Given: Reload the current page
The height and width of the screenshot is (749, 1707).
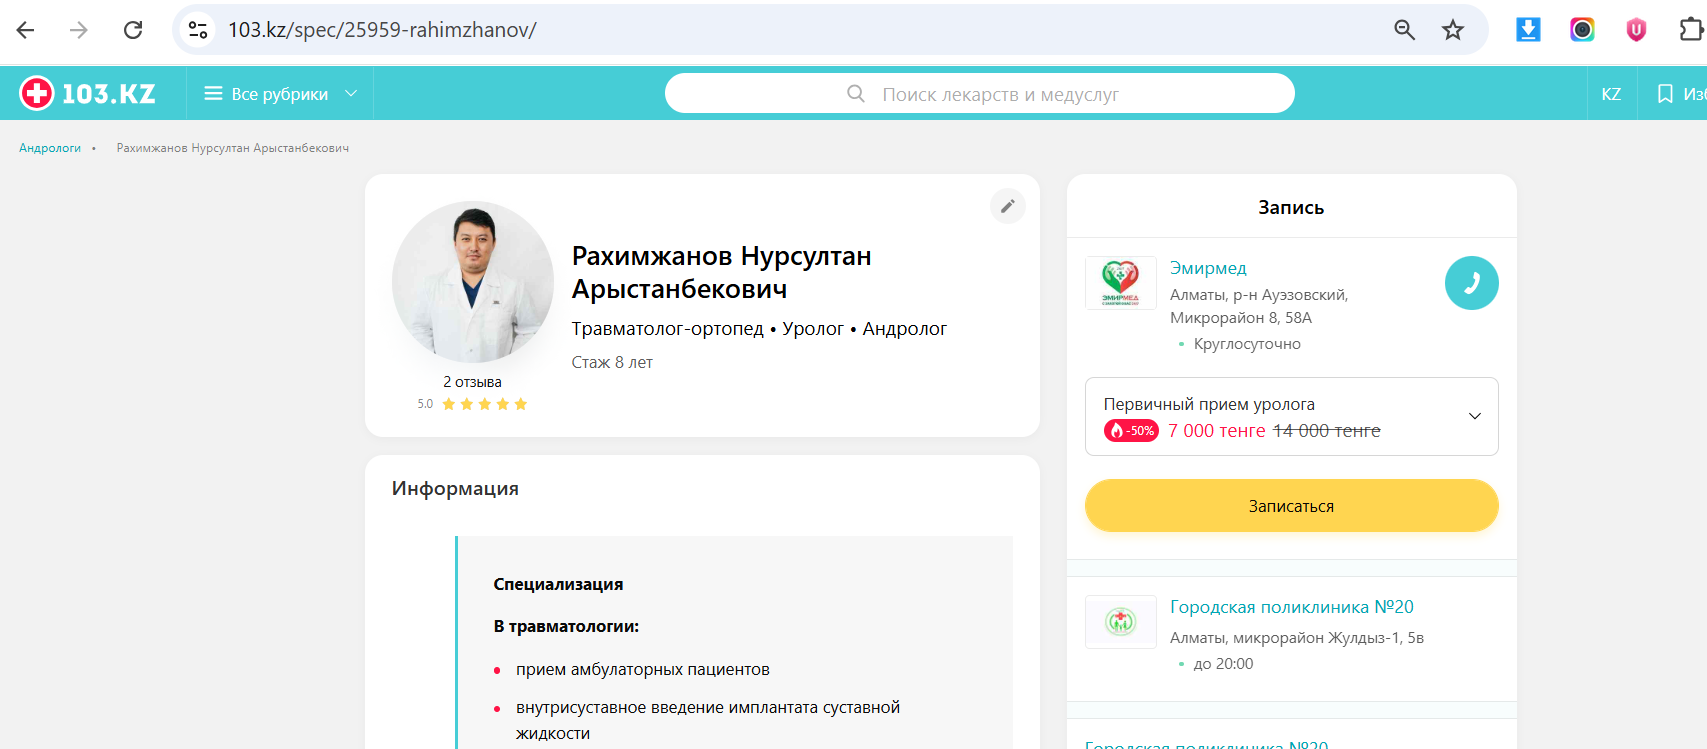Looking at the screenshot, I should (133, 30).
